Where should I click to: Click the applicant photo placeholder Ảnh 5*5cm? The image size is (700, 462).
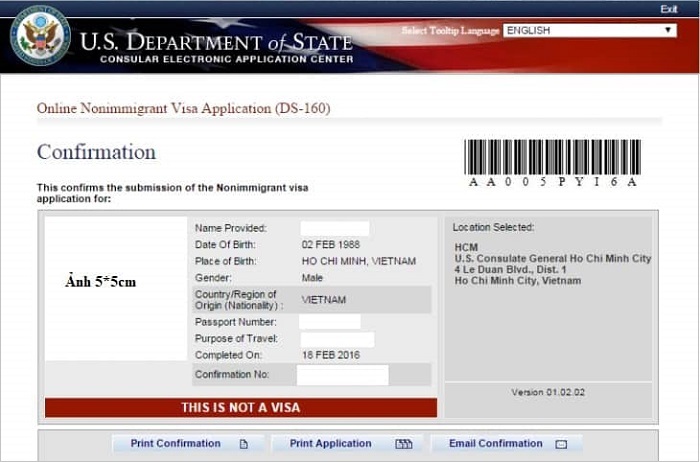pyautogui.click(x=116, y=289)
